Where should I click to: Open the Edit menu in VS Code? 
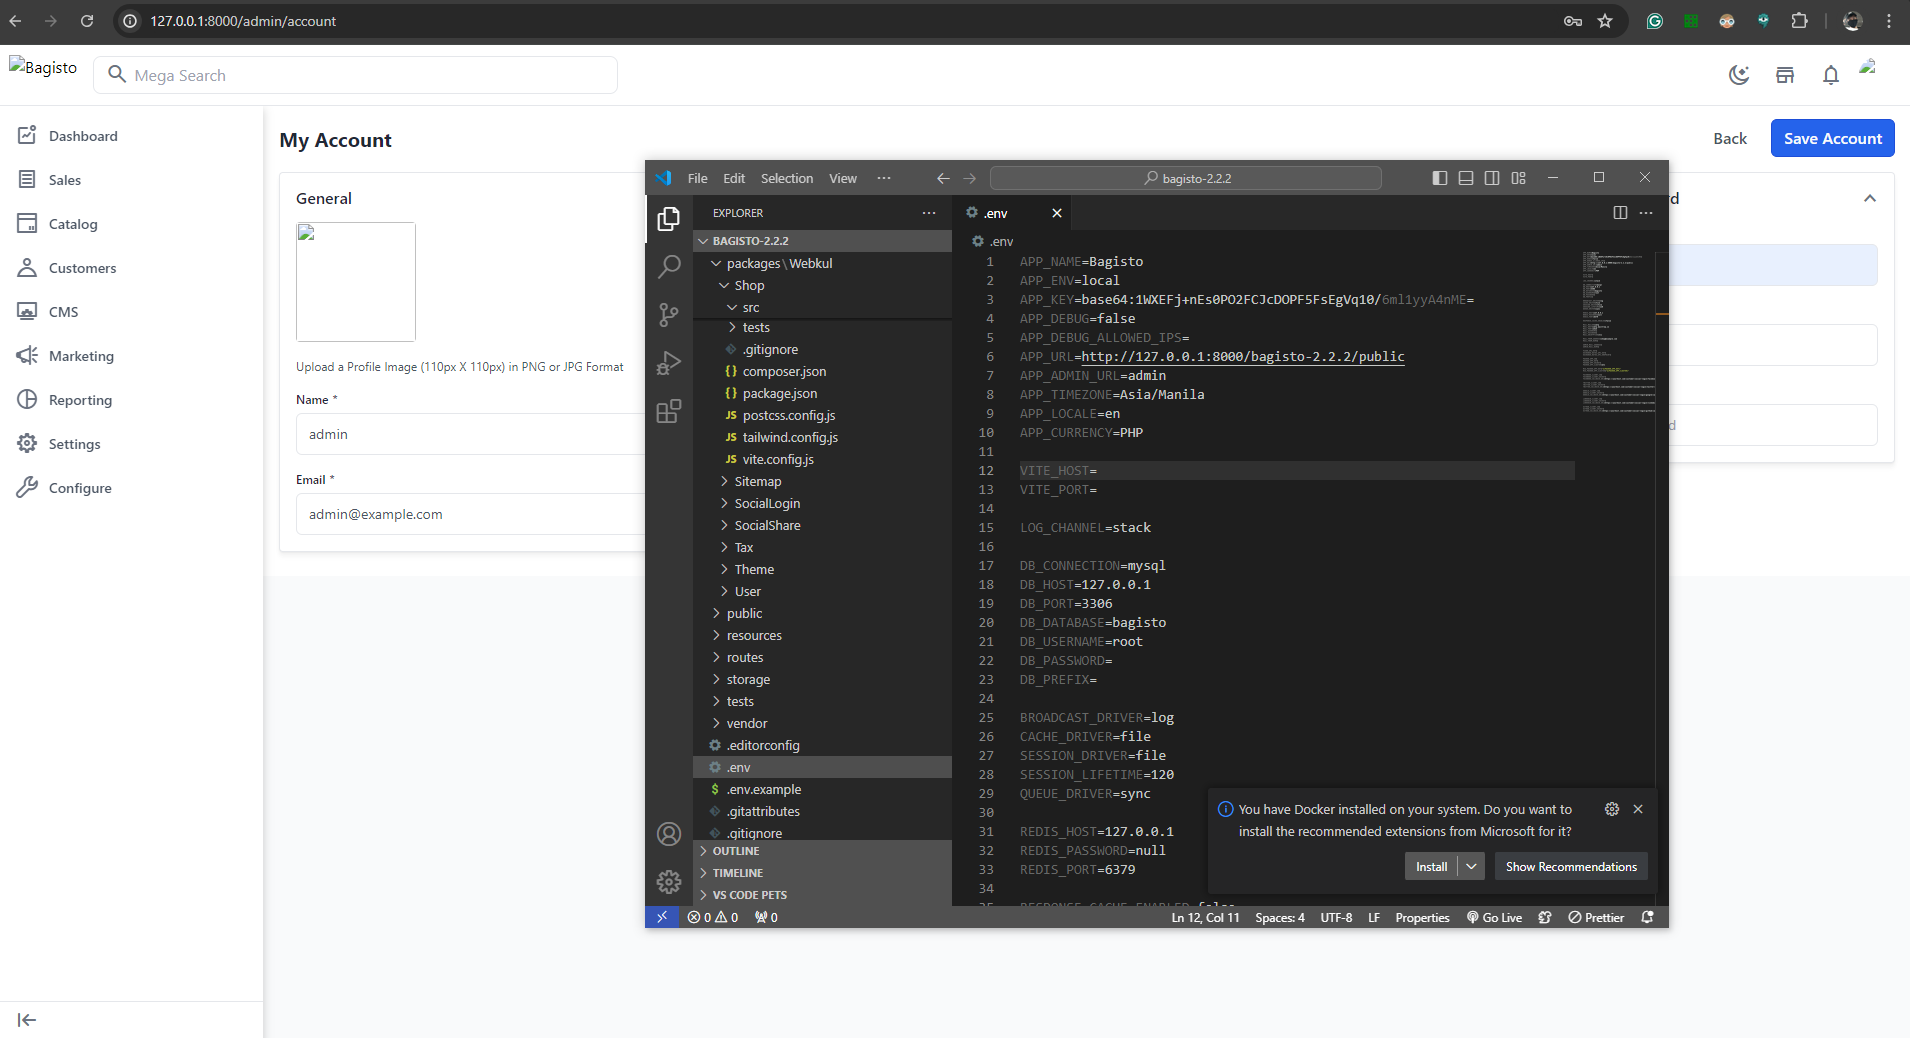click(x=734, y=178)
